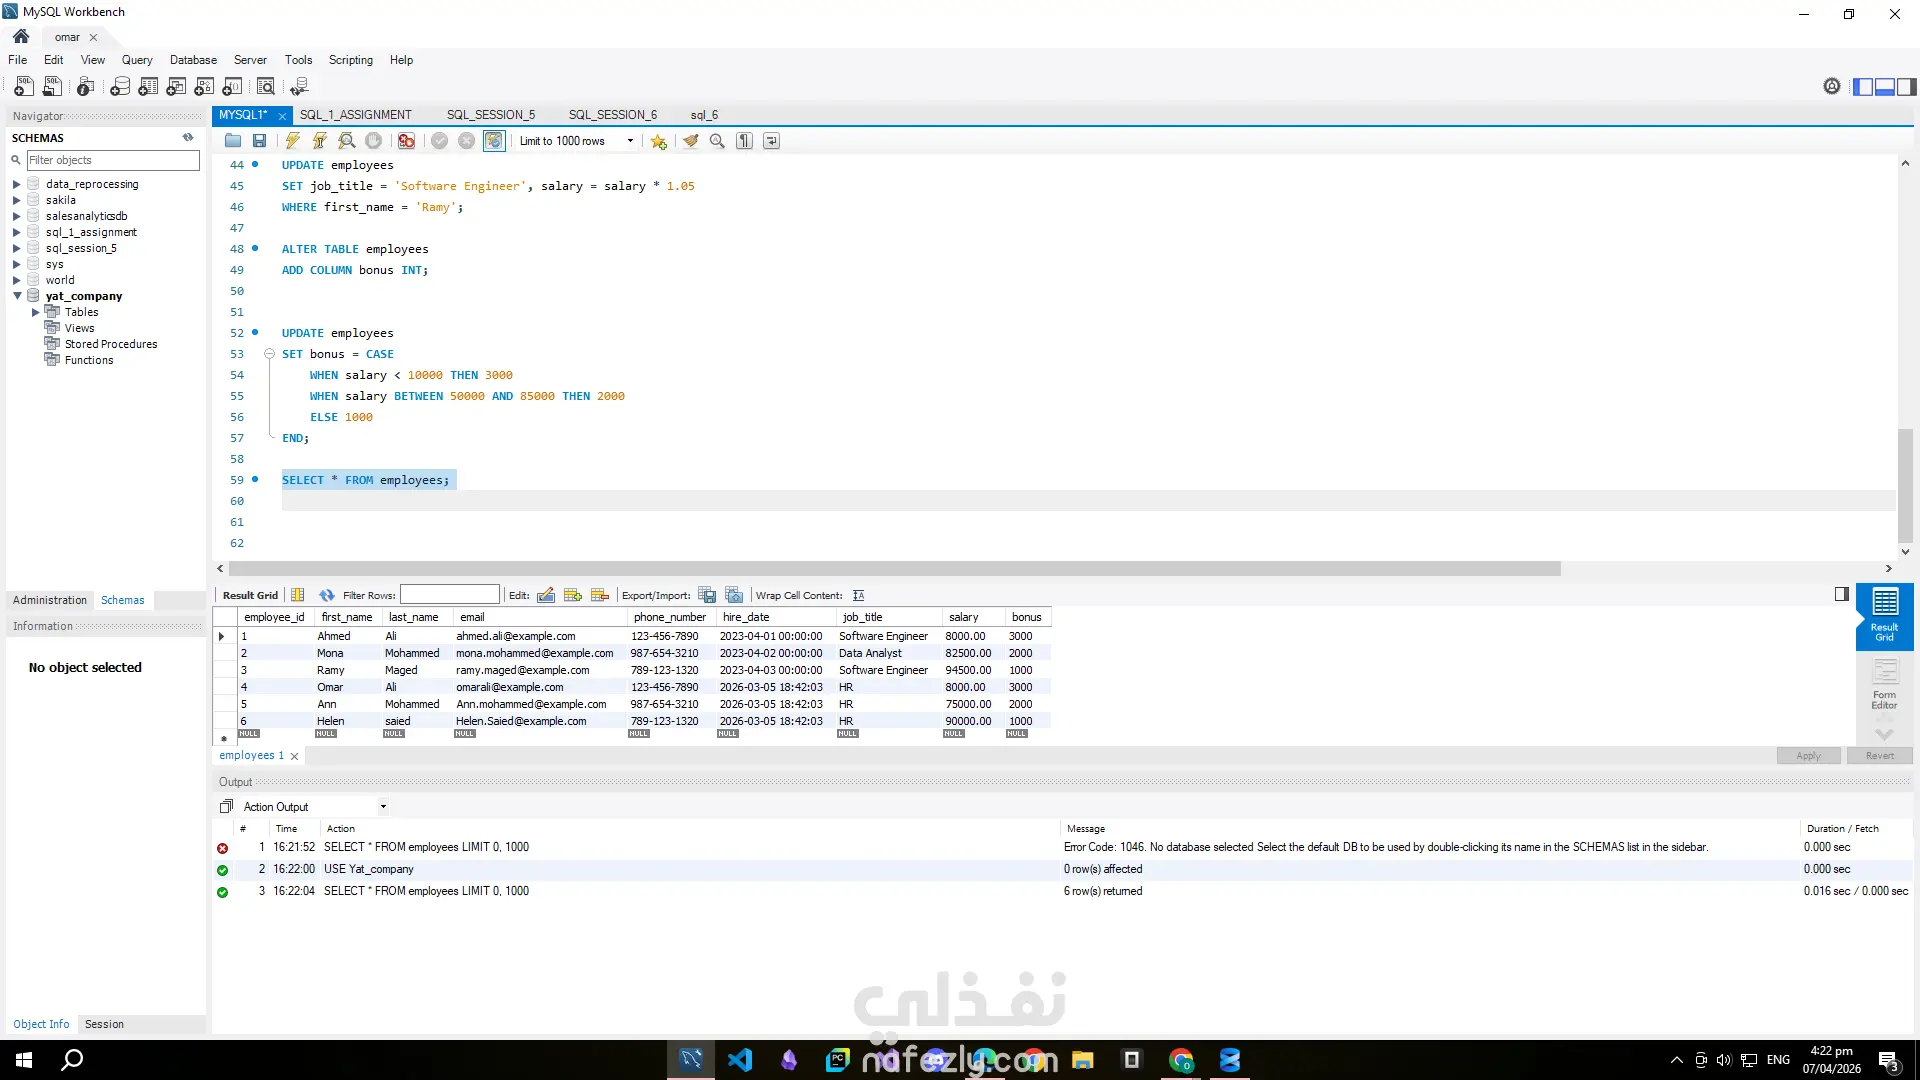The width and height of the screenshot is (1920, 1080).
Task: Click the rollback transaction icon
Action: click(467, 141)
